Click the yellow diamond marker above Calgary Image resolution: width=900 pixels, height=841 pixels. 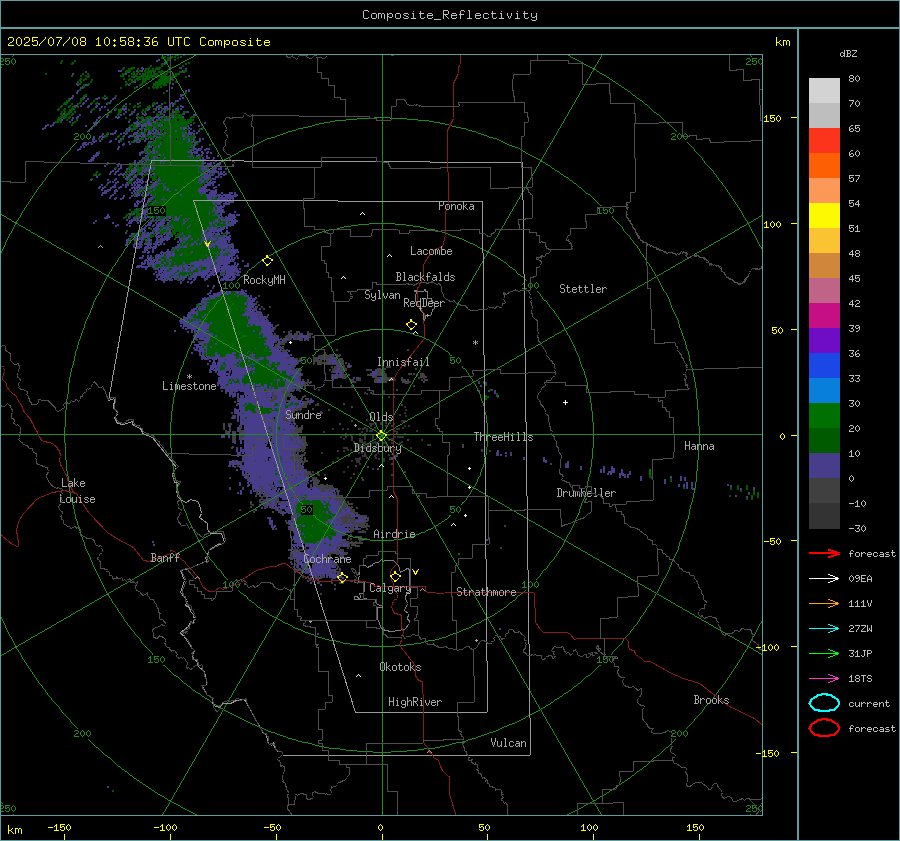point(395,576)
